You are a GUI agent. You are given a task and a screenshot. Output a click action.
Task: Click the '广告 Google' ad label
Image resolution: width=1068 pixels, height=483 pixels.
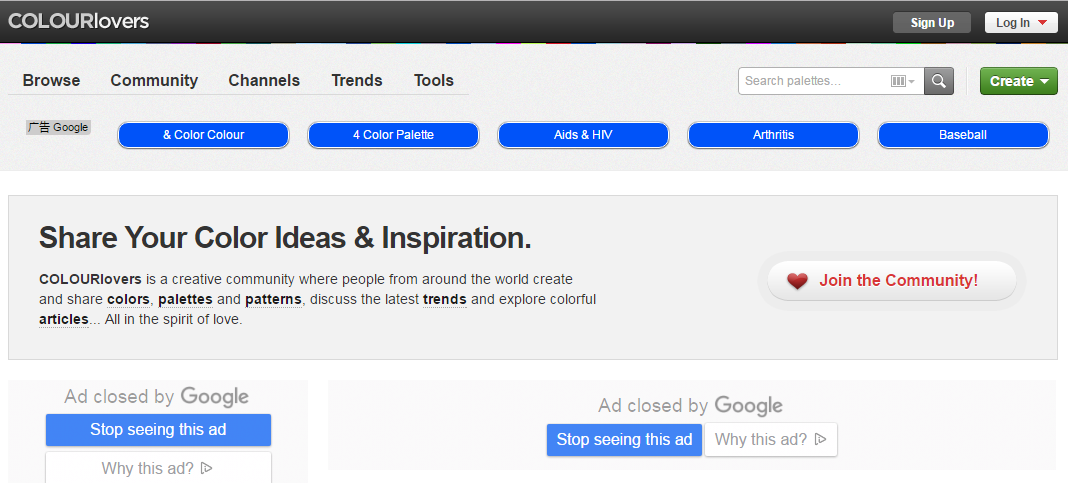[x=58, y=127]
